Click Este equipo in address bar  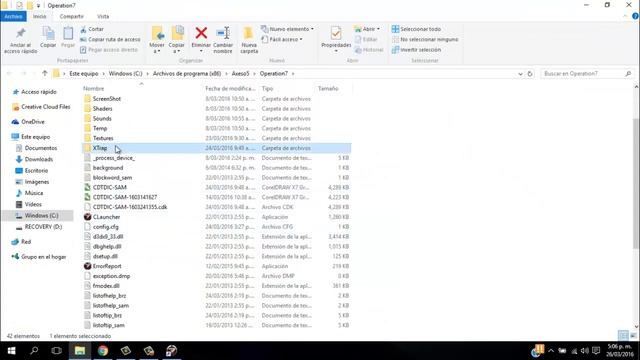click(x=84, y=74)
